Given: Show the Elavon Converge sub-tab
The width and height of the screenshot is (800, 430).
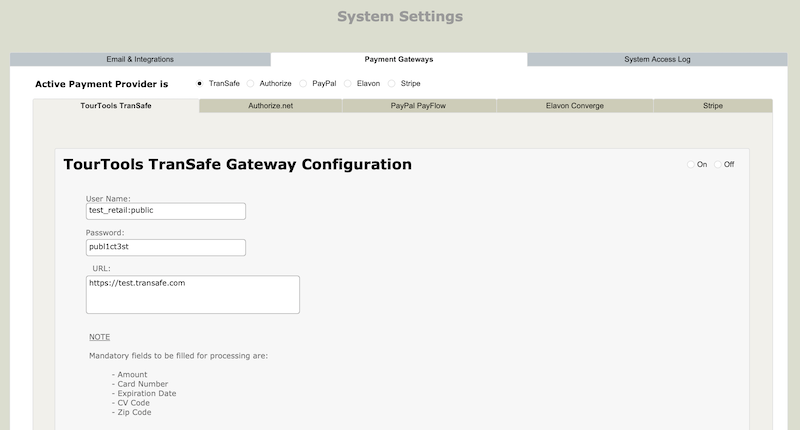Looking at the screenshot, I should pos(574,105).
